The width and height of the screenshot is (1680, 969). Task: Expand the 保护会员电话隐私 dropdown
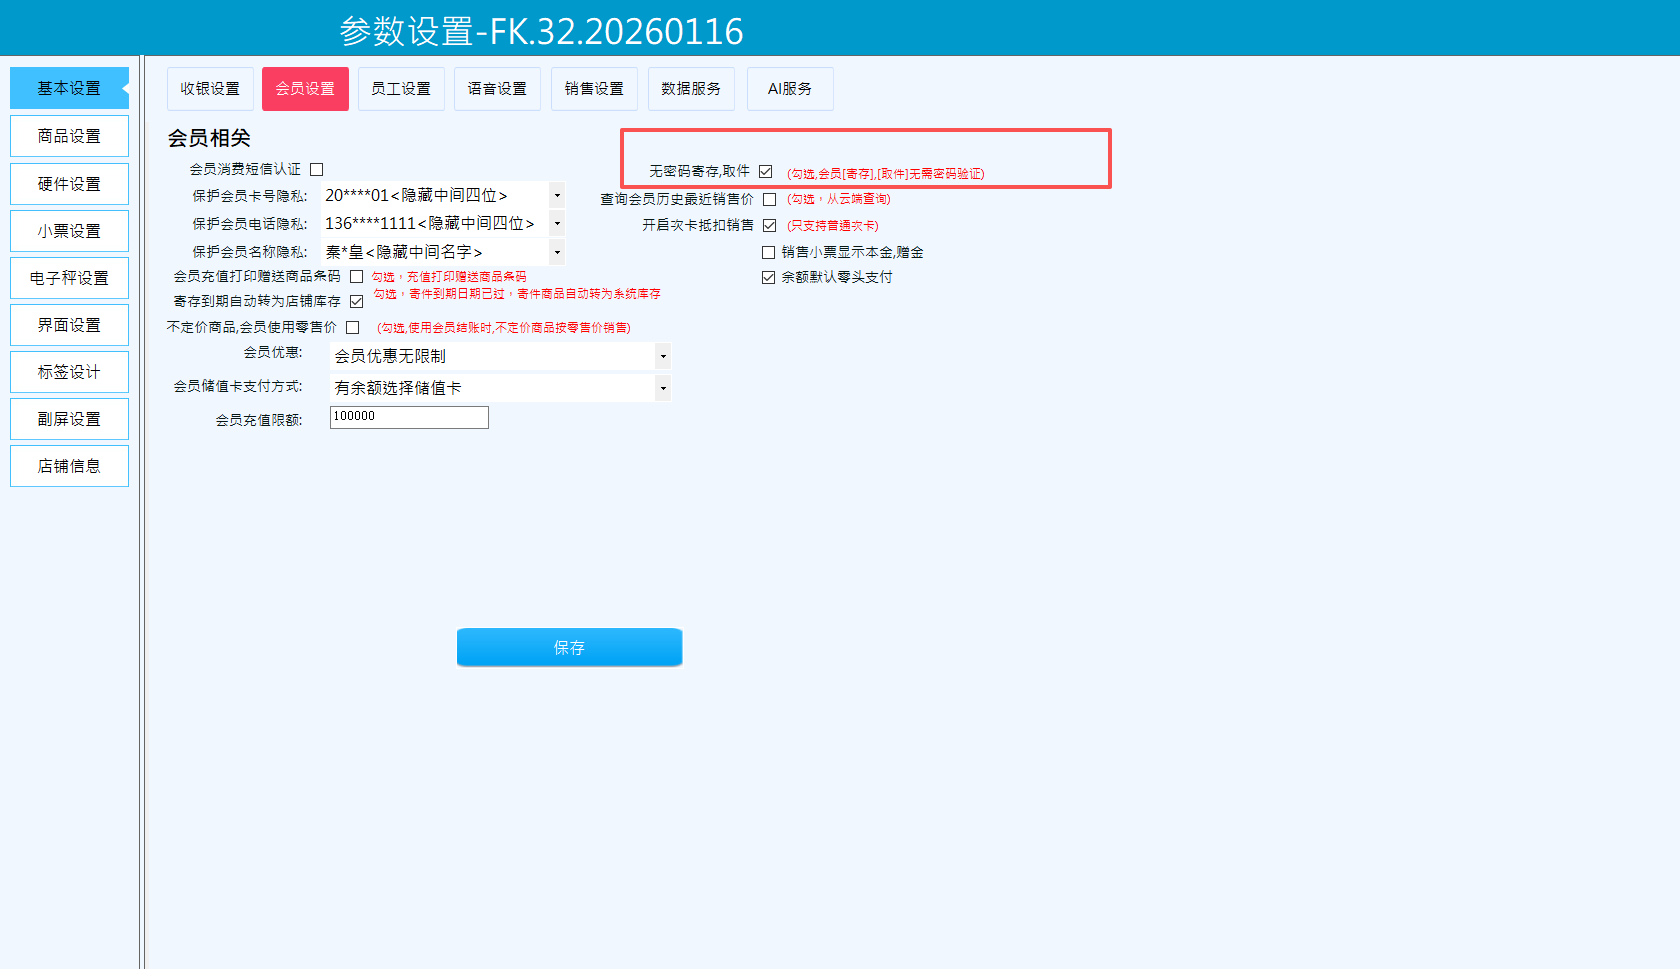pos(557,224)
